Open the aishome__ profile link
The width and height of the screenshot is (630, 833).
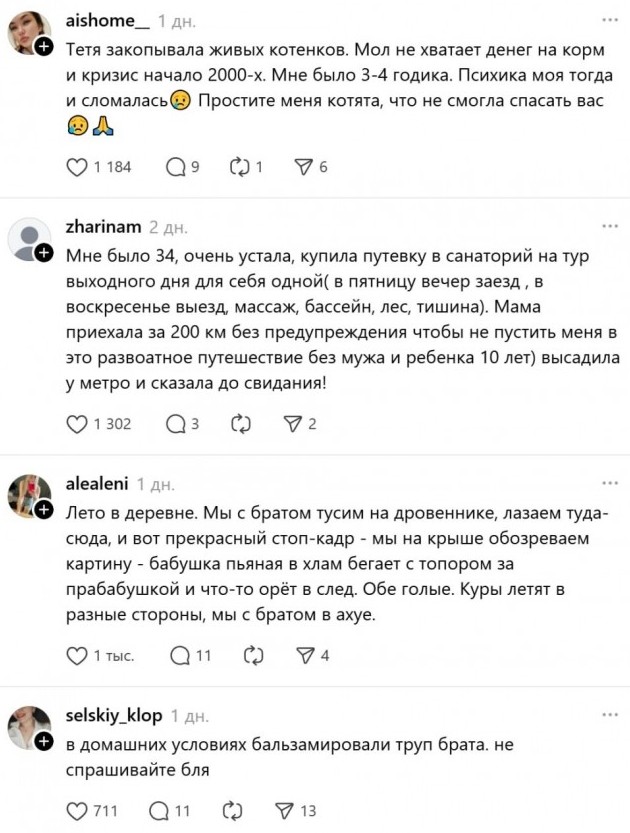106,21
